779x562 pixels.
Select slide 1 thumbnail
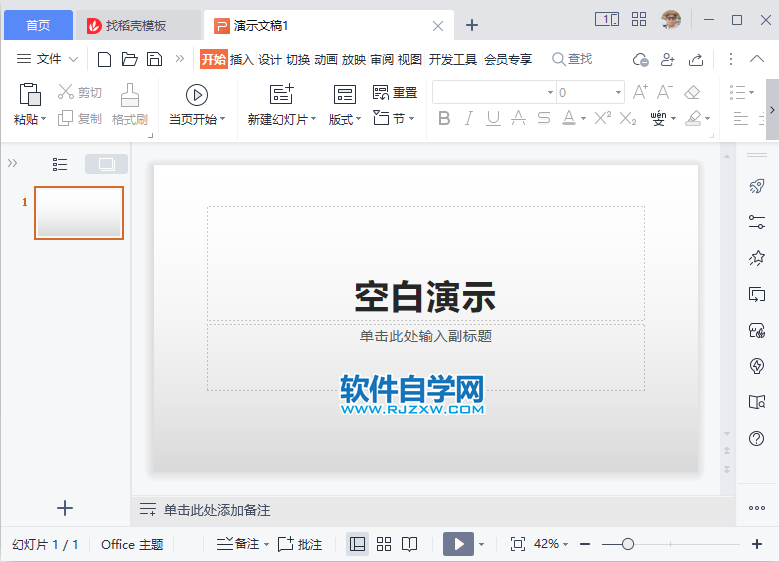click(79, 213)
